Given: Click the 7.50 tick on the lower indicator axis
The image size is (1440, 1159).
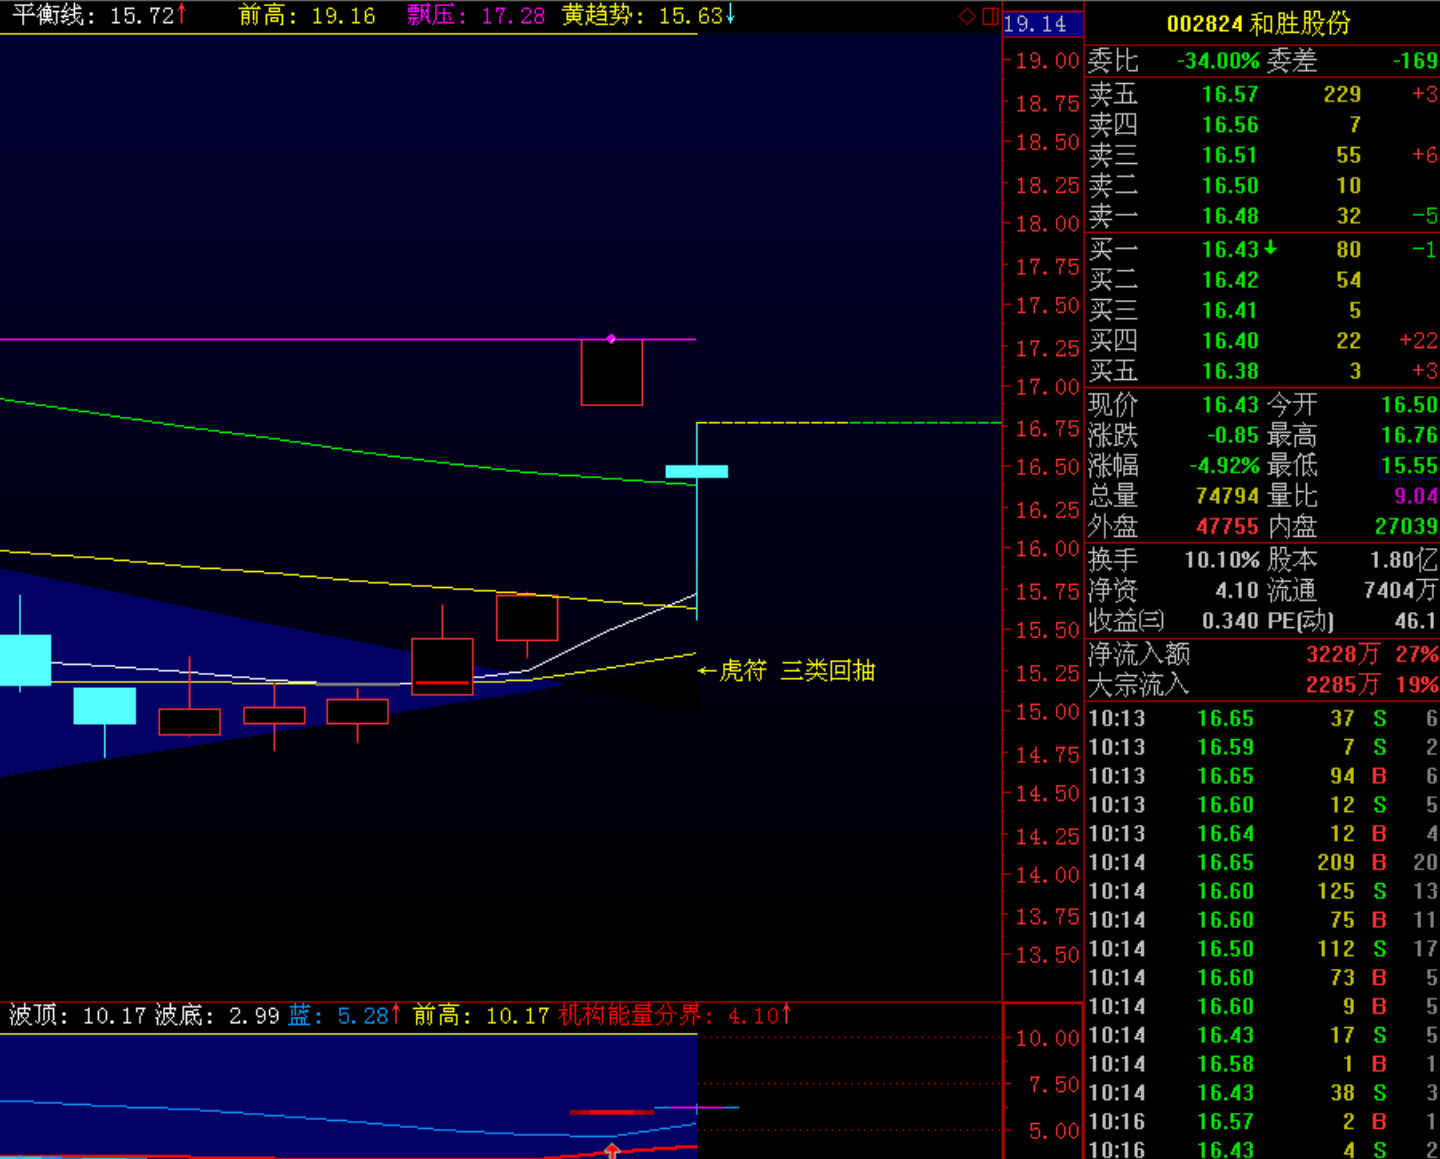Looking at the screenshot, I should pyautogui.click(x=1054, y=1085).
